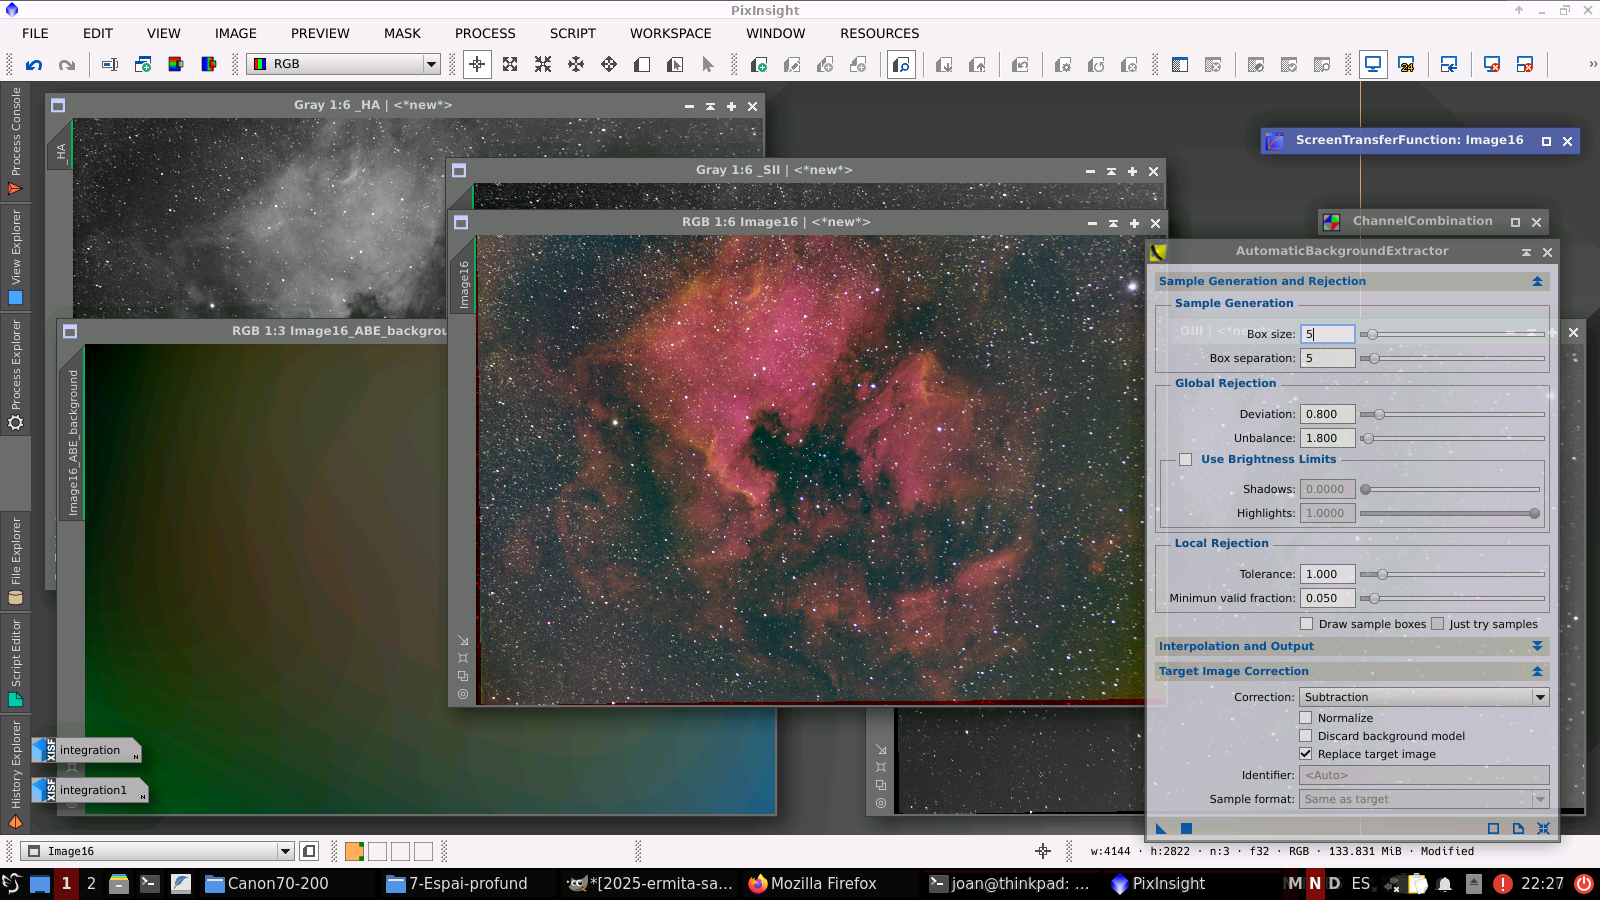
Task: Reset ABE settings with the reset icon
Action: [1543, 828]
